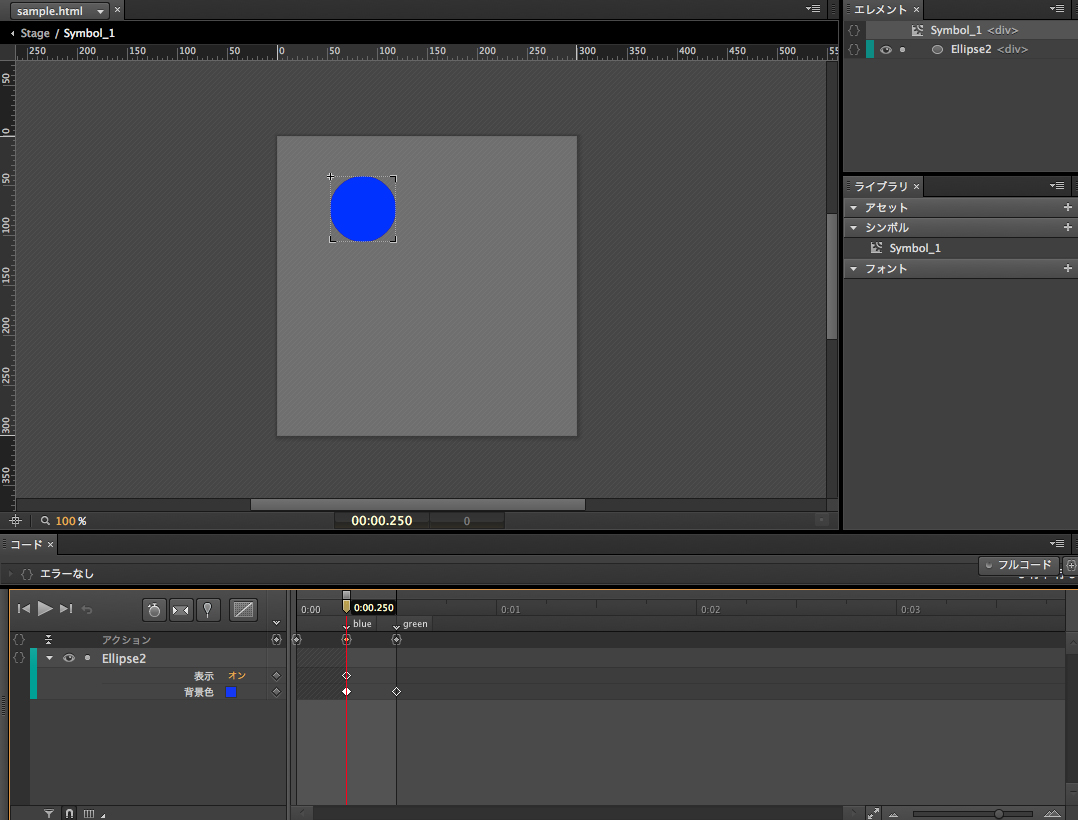1078x820 pixels.
Task: Click the stage time field 00:00.250
Action: (x=382, y=521)
